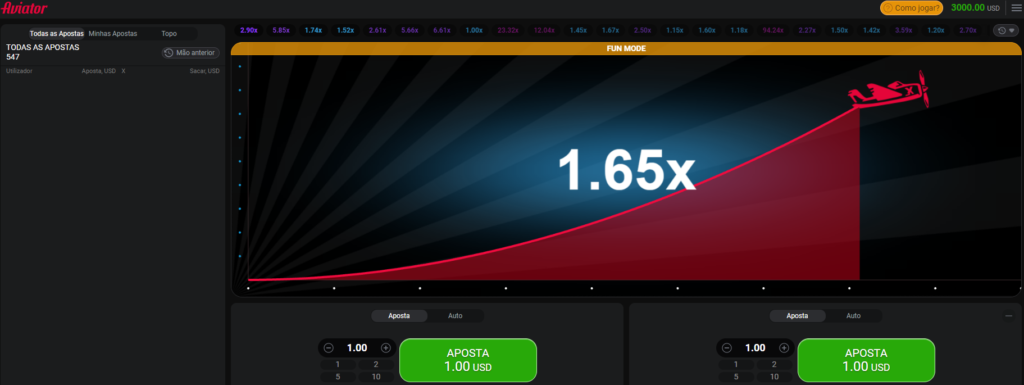1024x385 pixels.
Task: Place bet with right APOSTA 1.00 USD button
Action: [866, 360]
